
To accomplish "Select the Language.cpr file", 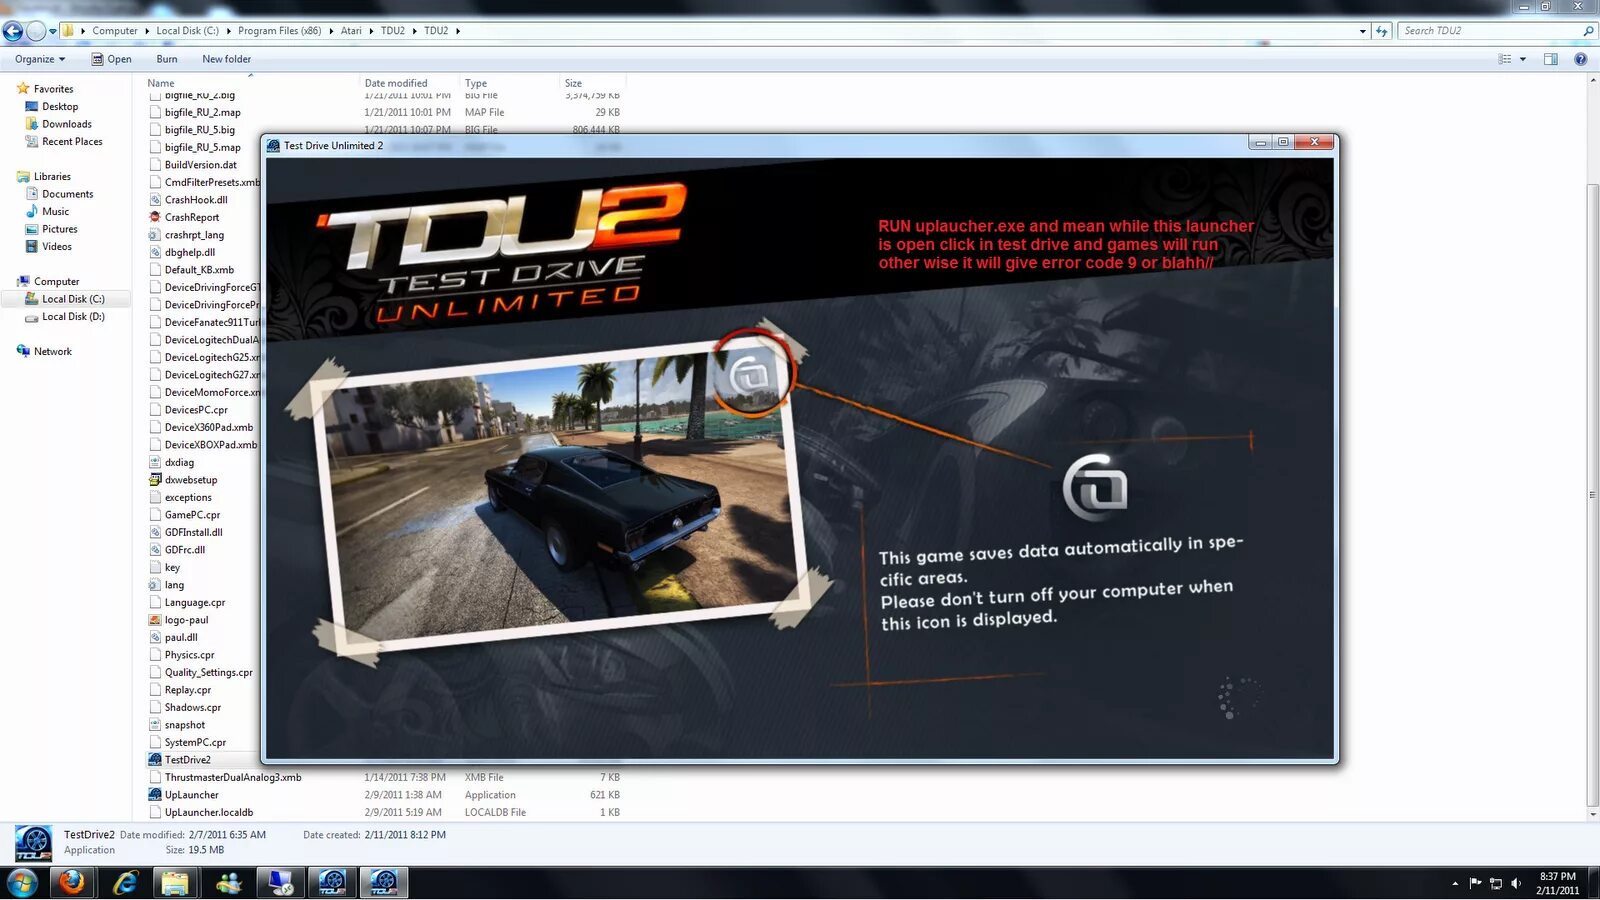I will click(x=195, y=603).
